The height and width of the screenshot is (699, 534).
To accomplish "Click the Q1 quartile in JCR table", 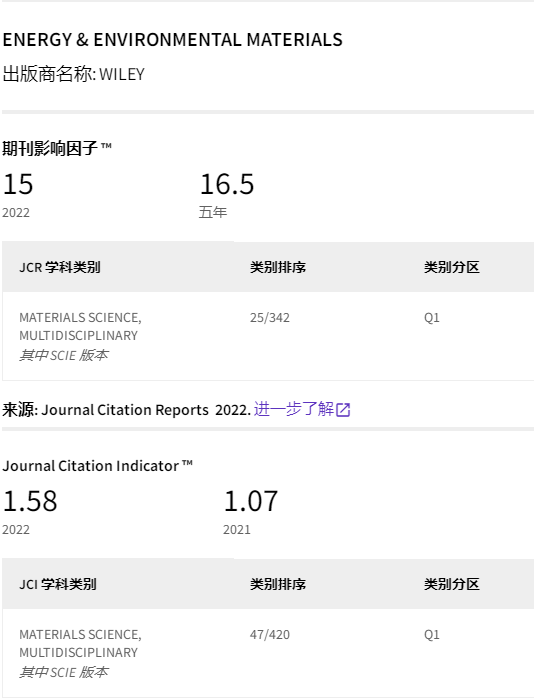I will click(x=431, y=318).
